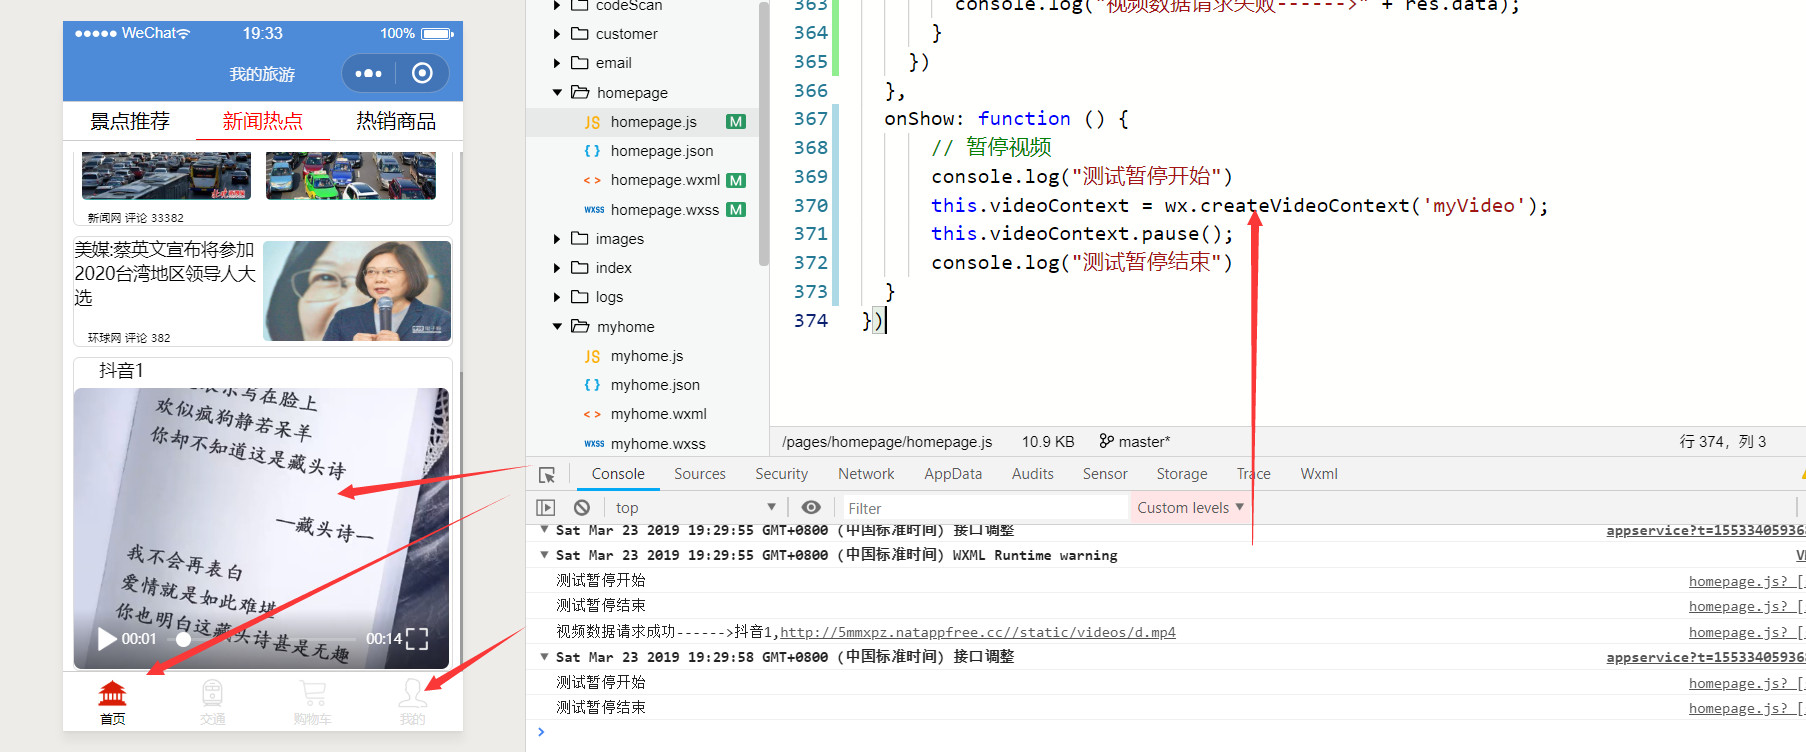Screen dimensions: 1806x752
Task: Click the braces icon of homepage.json
Action: tap(592, 151)
